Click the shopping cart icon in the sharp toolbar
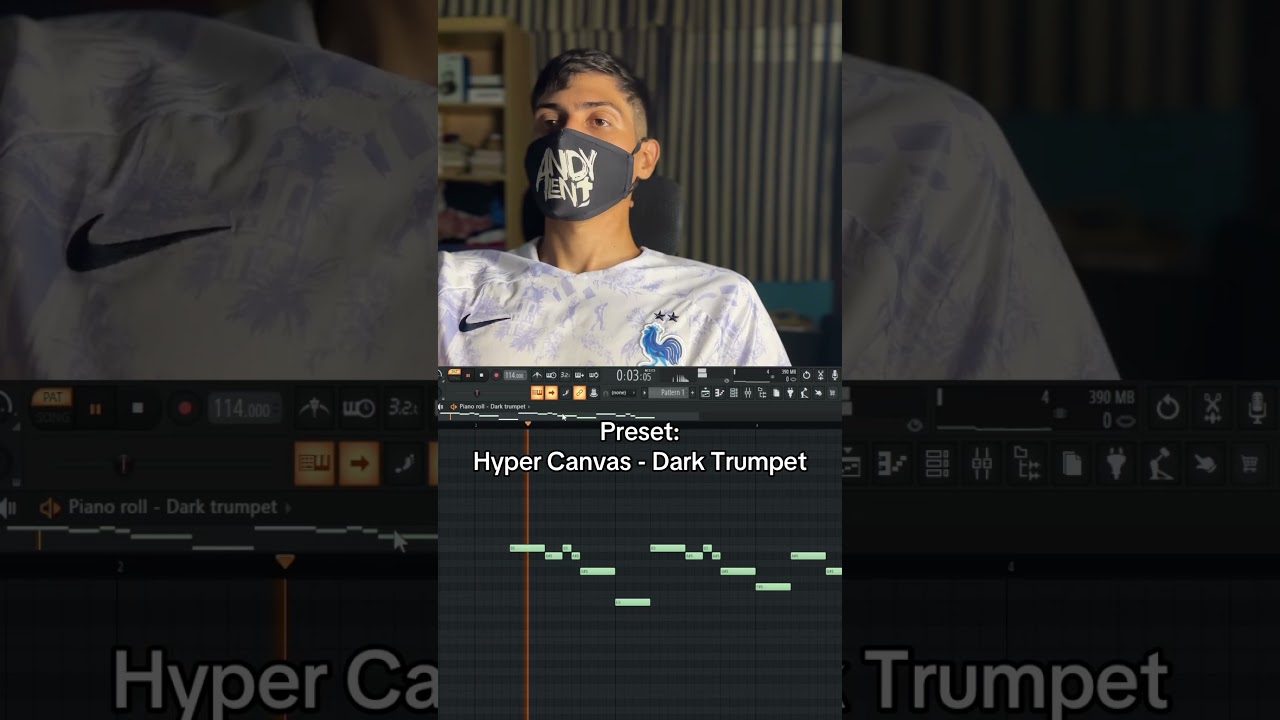 pos(832,393)
